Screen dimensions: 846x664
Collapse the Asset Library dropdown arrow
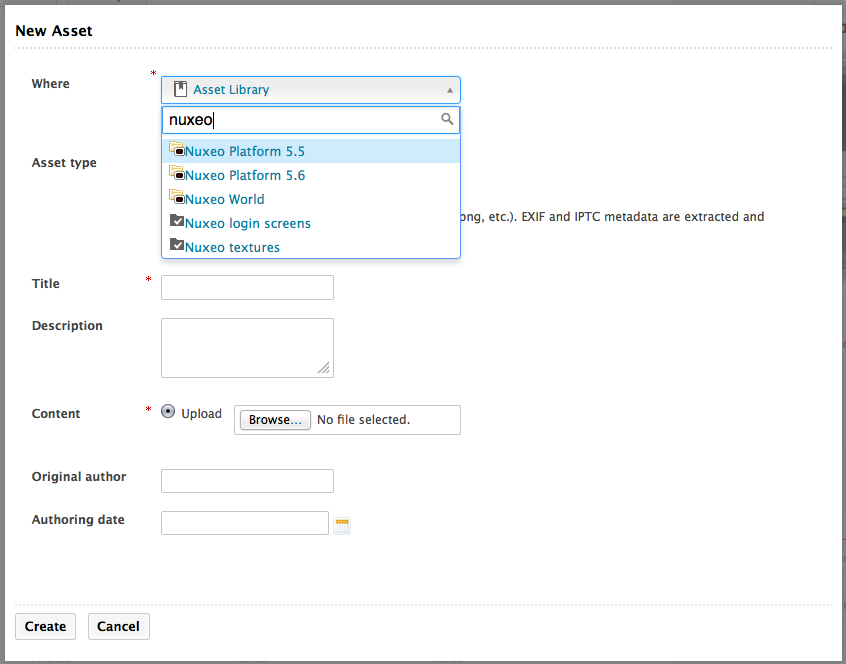(449, 90)
